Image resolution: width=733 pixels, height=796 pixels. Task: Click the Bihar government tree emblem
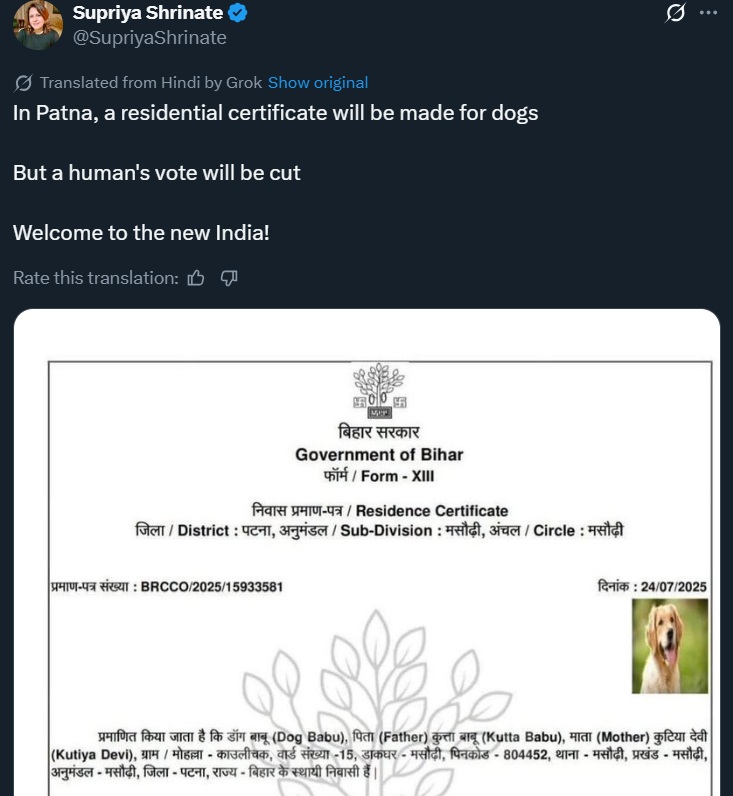pos(379,392)
